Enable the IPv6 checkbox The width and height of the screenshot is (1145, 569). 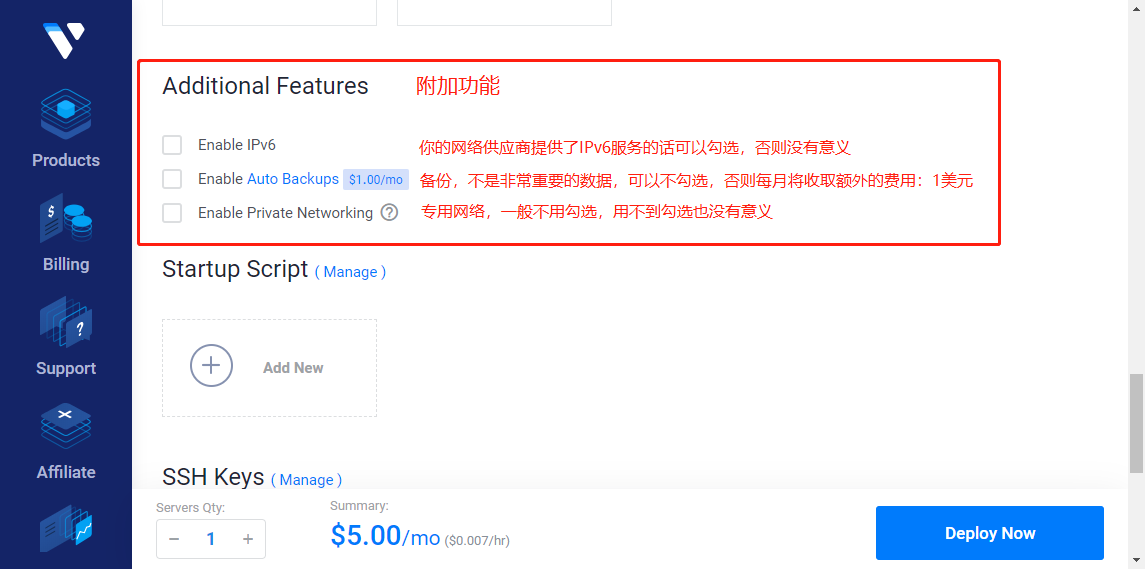(172, 145)
